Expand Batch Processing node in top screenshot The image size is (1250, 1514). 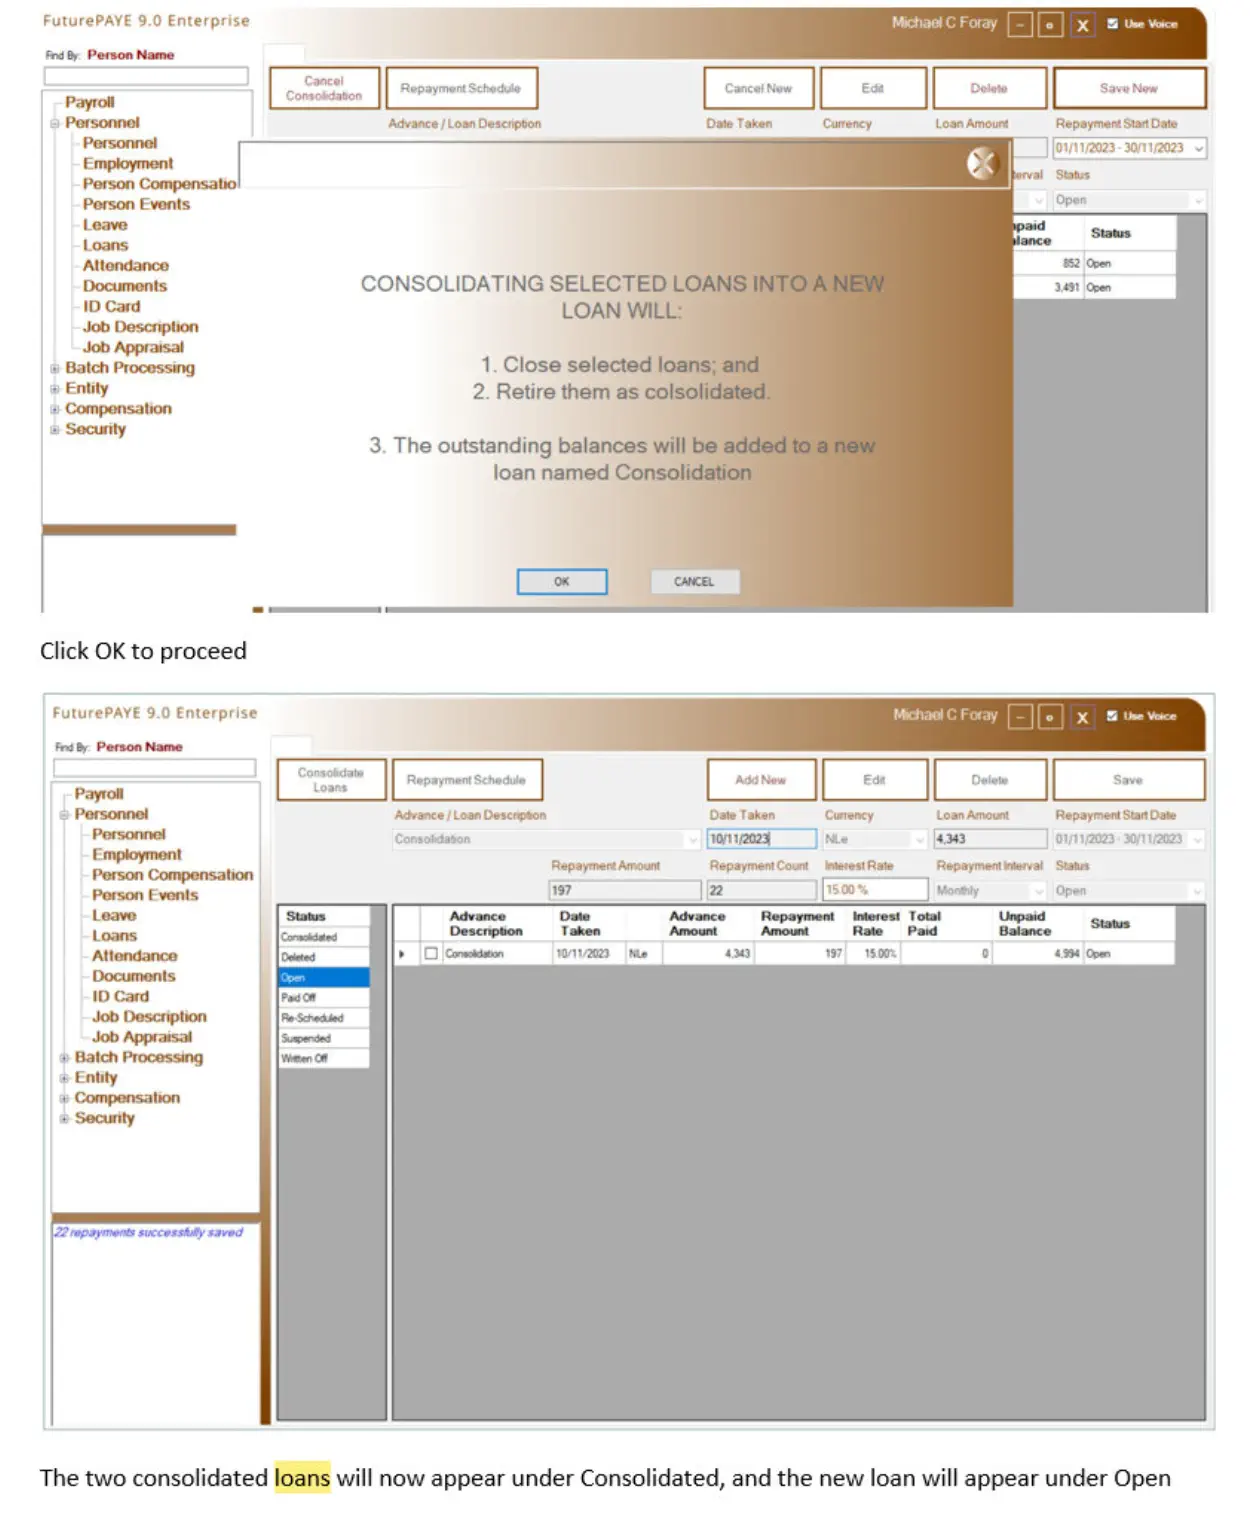[x=55, y=368]
